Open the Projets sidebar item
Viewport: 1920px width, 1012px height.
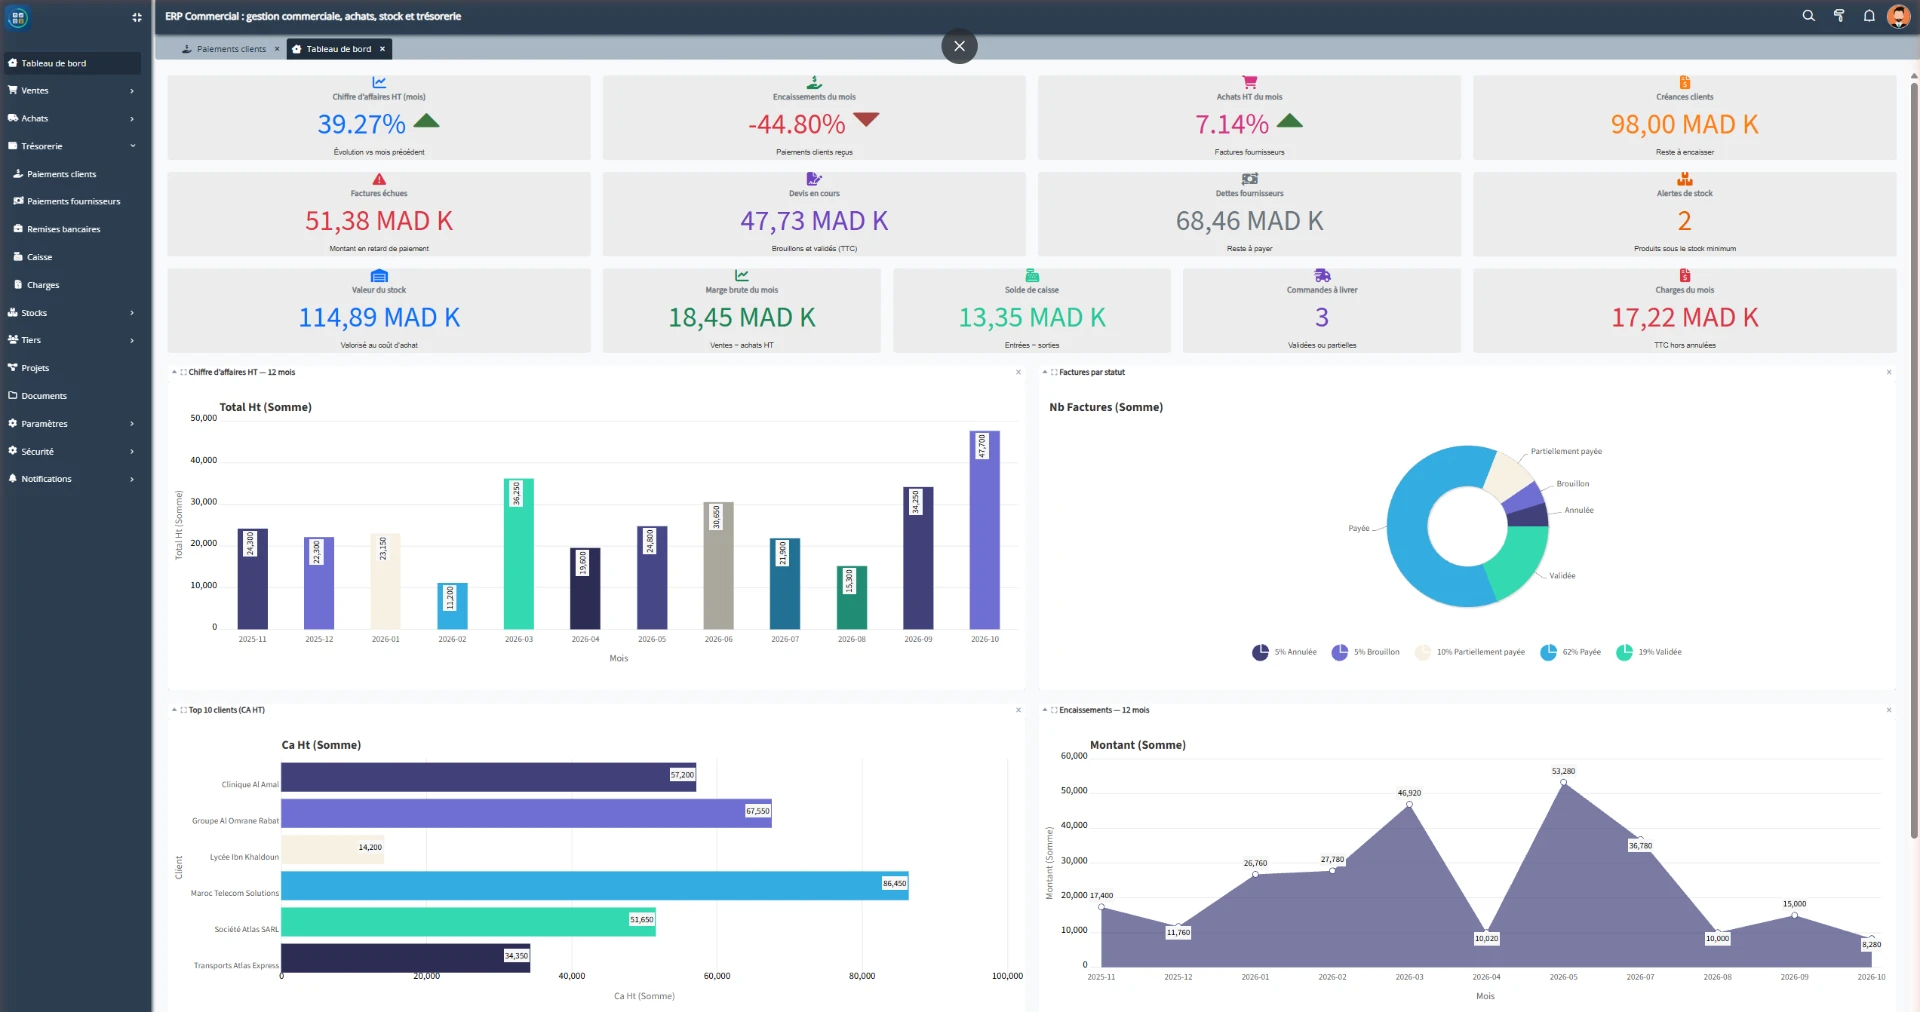72,368
